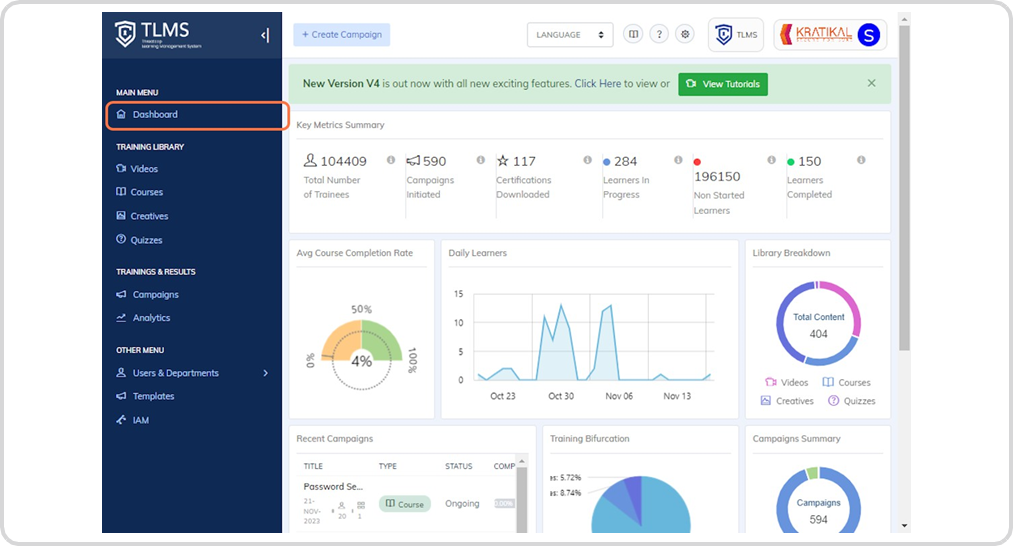The width and height of the screenshot is (1013, 546).
Task: Click the 'Ongoing' status text
Action: 462,504
